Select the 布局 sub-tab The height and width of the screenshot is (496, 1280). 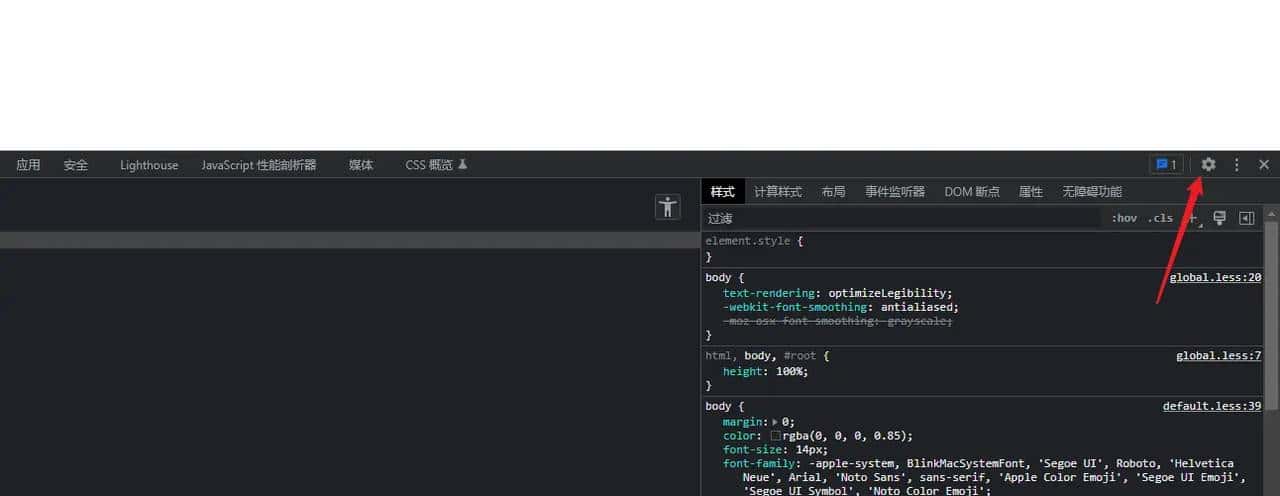pyautogui.click(x=833, y=191)
